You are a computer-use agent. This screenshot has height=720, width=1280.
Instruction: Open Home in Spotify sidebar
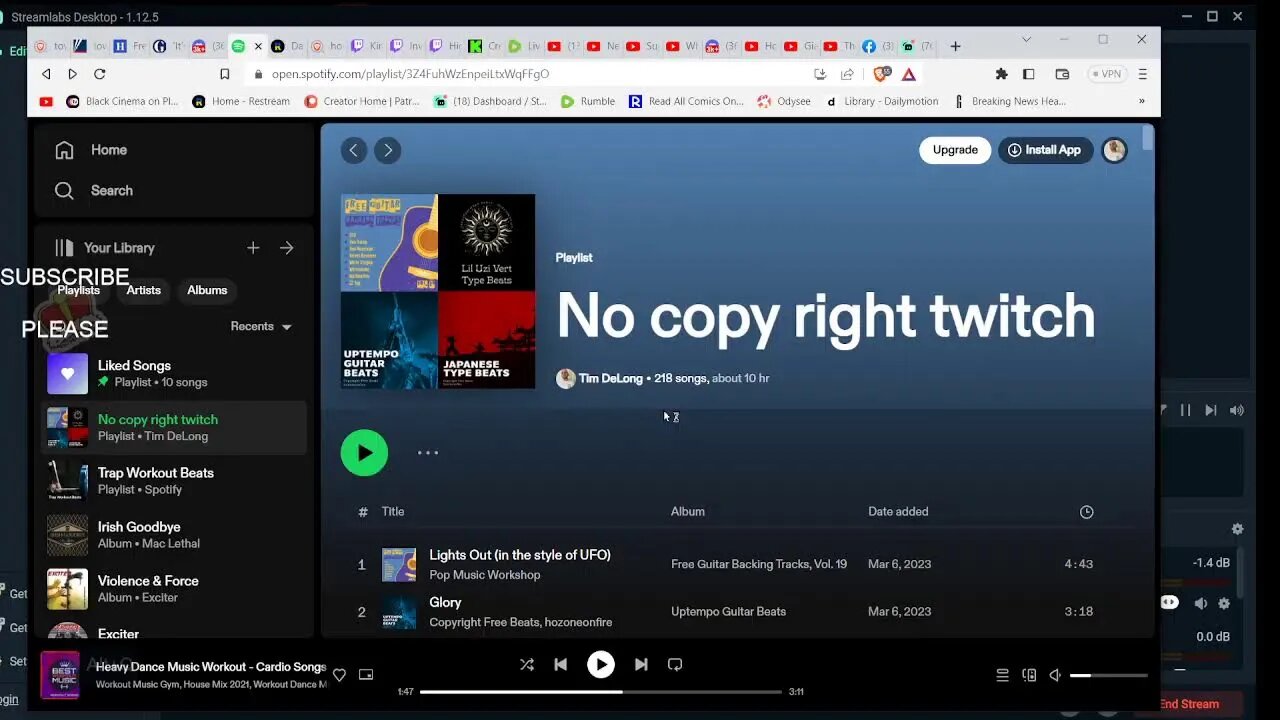click(91, 150)
